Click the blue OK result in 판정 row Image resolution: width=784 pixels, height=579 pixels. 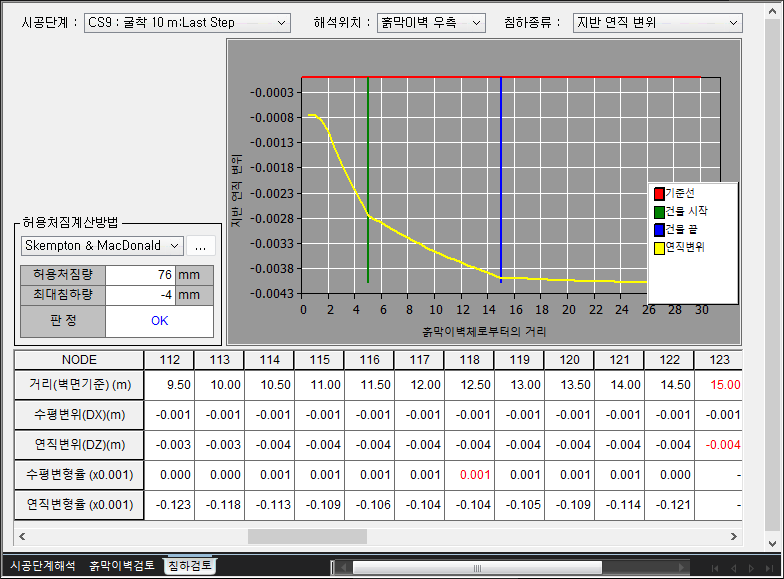[159, 321]
